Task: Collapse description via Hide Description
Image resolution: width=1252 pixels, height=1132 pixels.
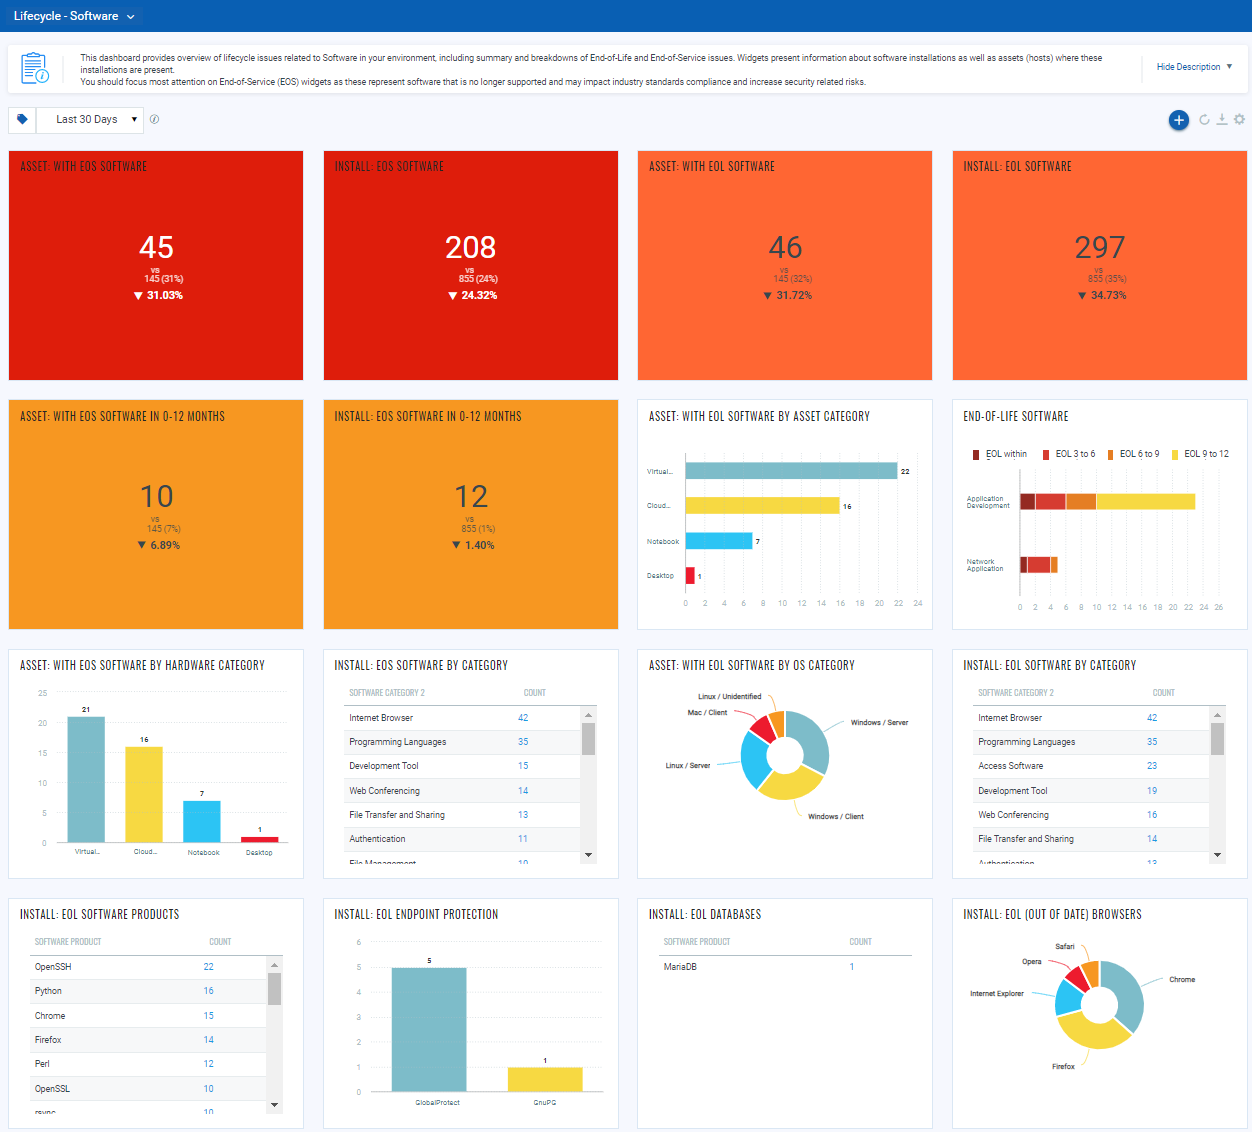Action: (1194, 67)
